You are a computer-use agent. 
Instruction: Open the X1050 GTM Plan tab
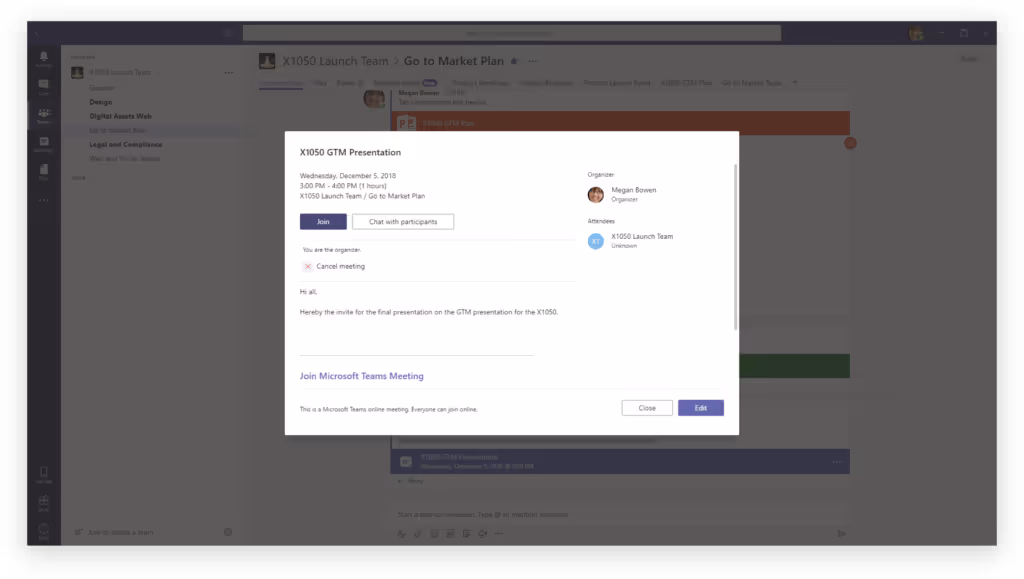pyautogui.click(x=686, y=83)
